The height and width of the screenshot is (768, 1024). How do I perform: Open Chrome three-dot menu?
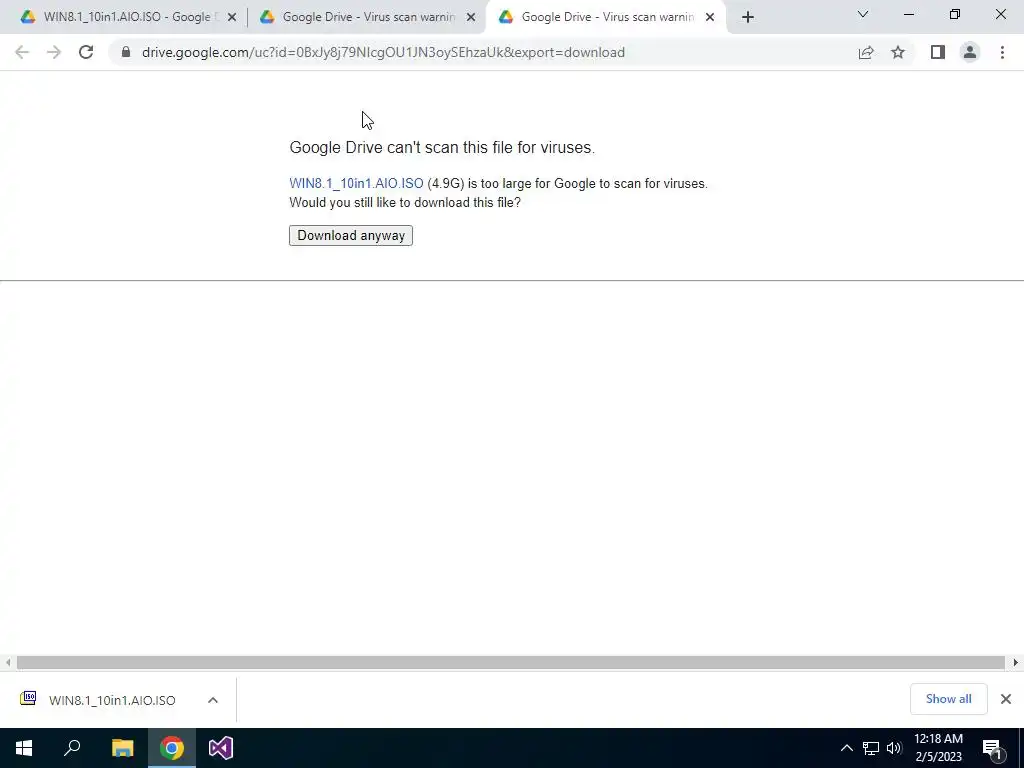[x=1002, y=52]
